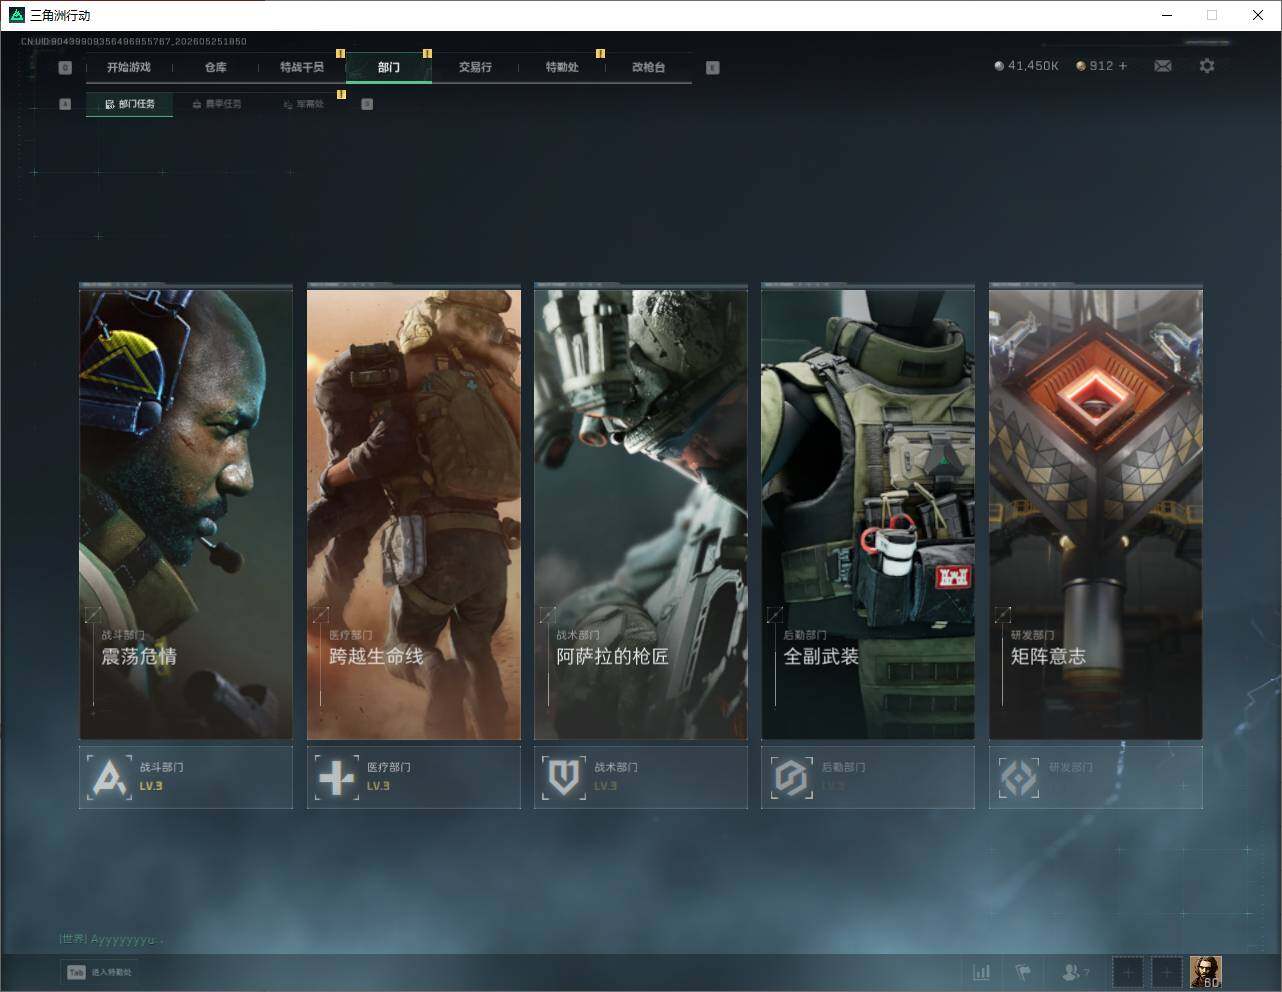The width and height of the screenshot is (1282, 992).
Task: Click the 战术部门 shield emblem icon
Action: pos(564,778)
